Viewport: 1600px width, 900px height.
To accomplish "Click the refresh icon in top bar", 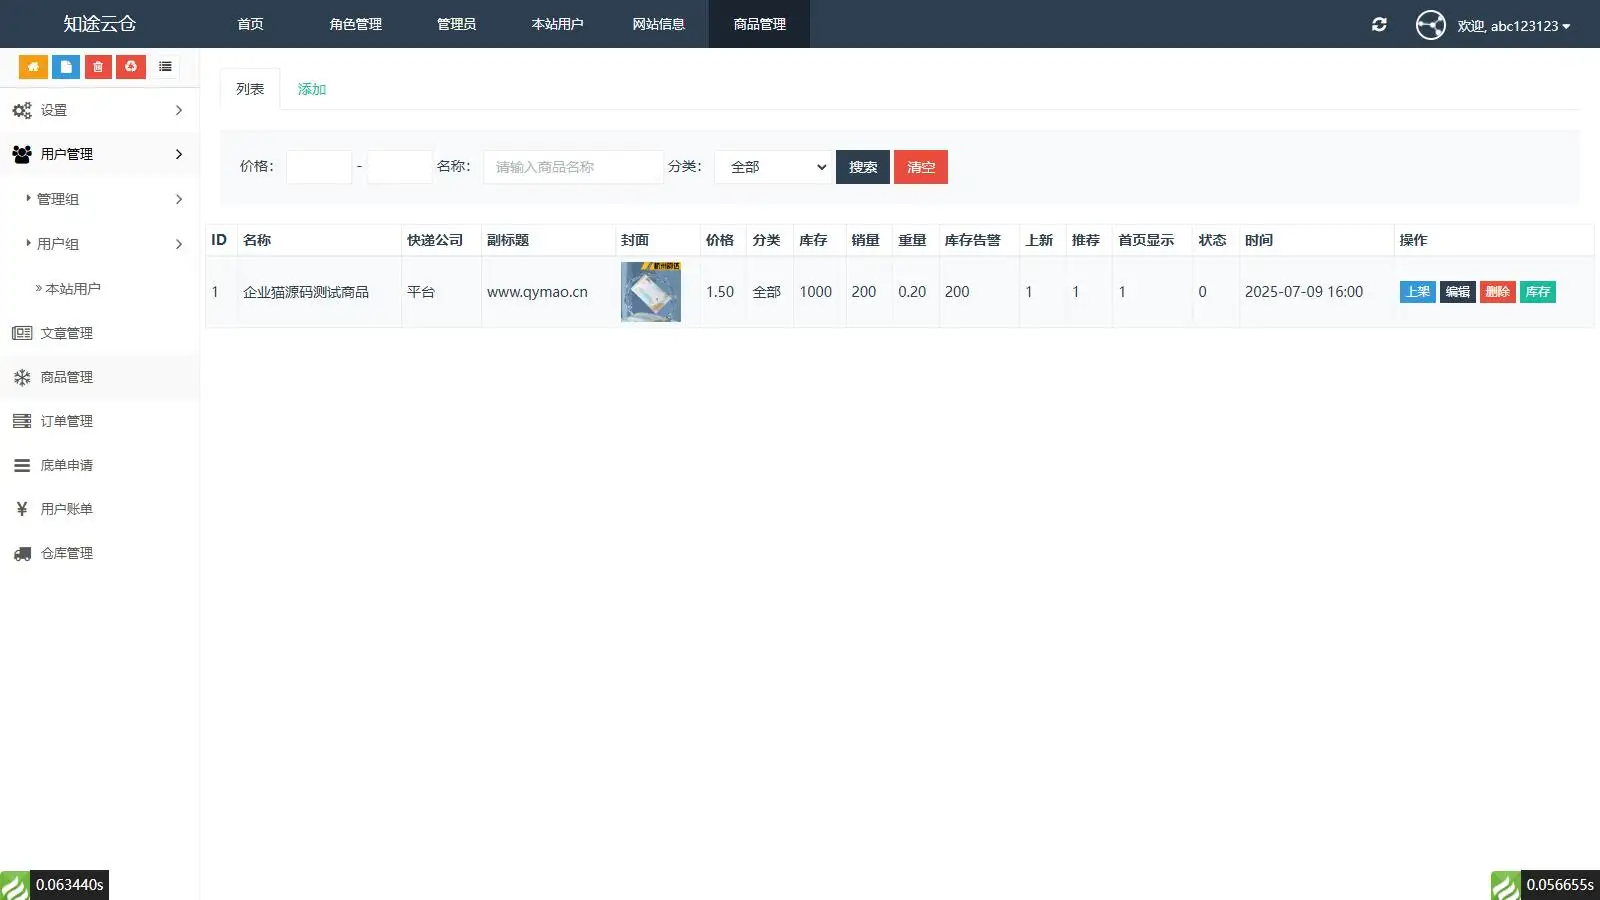I will pos(1379,24).
